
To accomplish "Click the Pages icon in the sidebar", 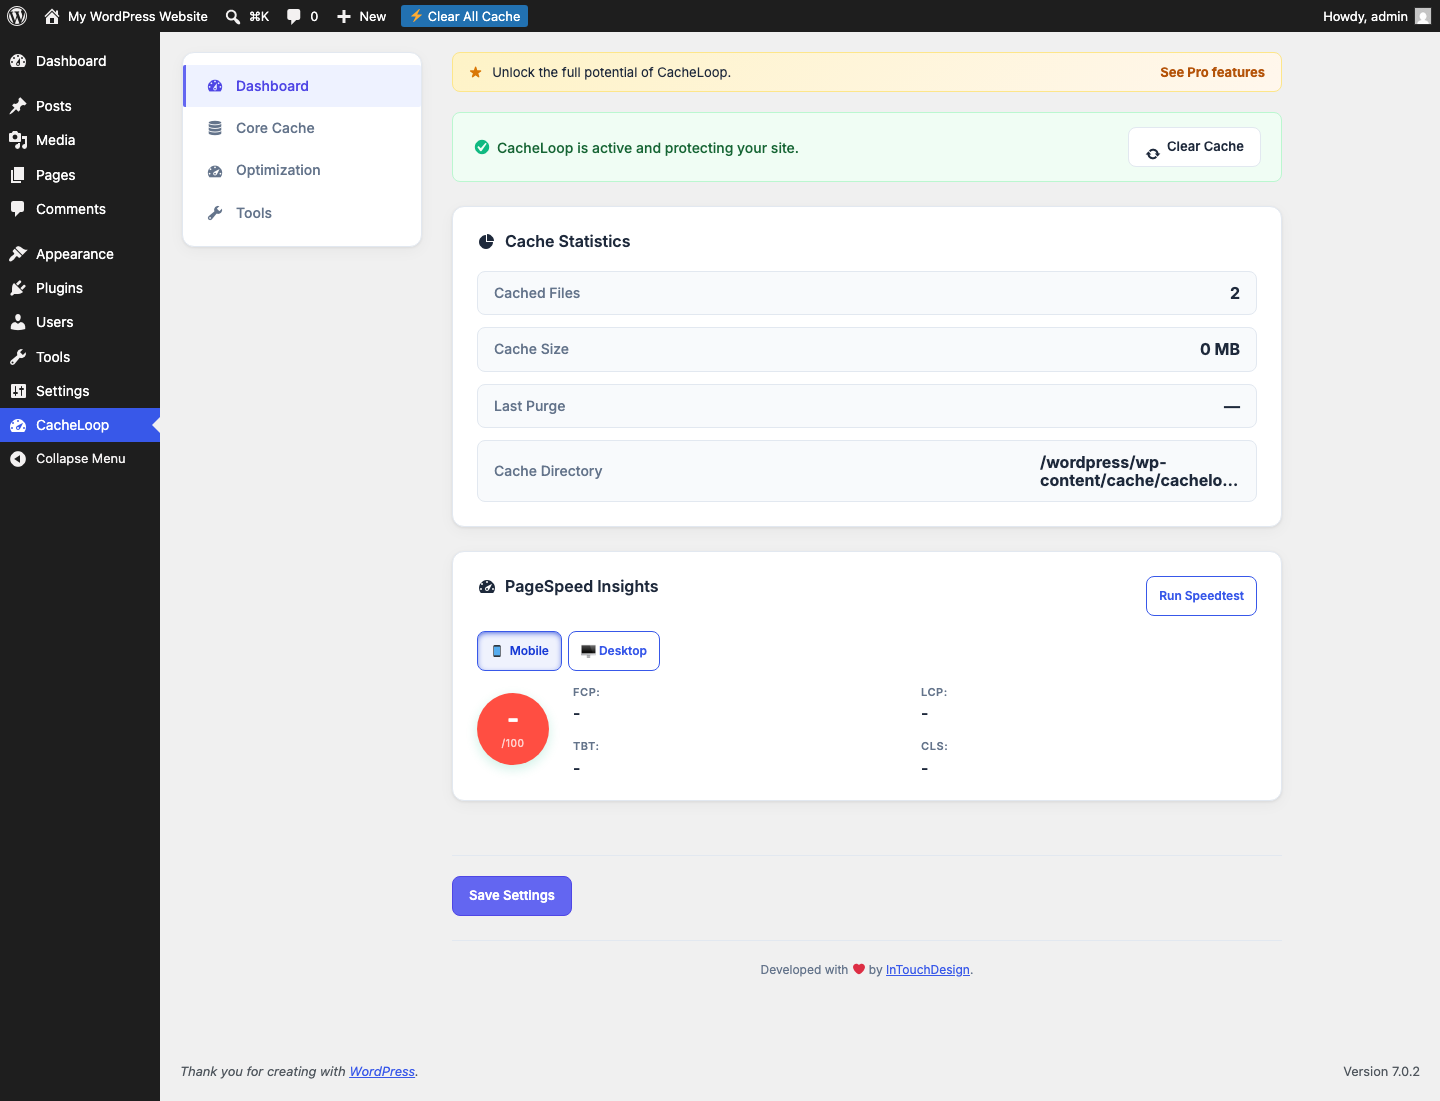I will 18,175.
